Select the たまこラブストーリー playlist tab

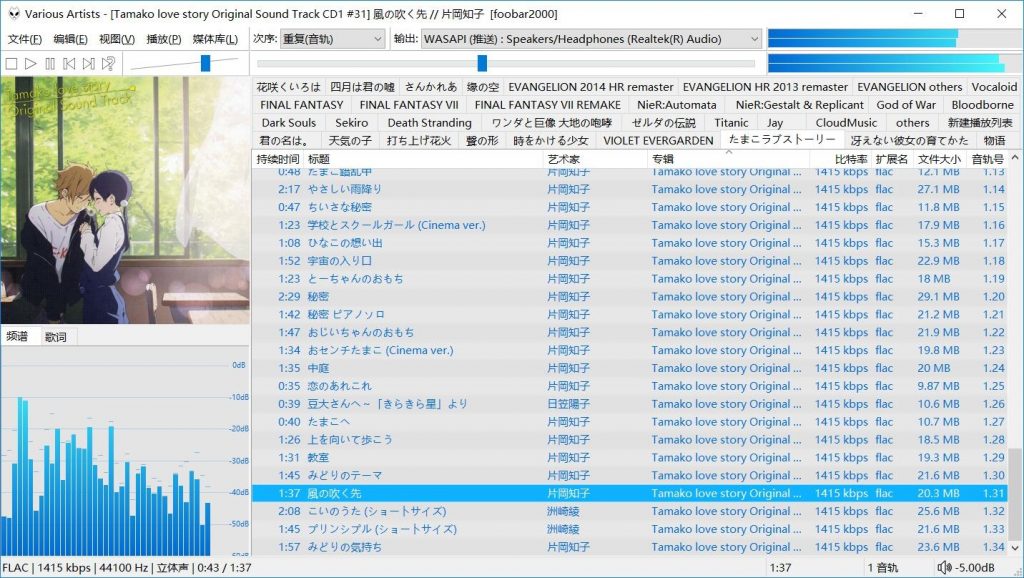click(x=782, y=139)
